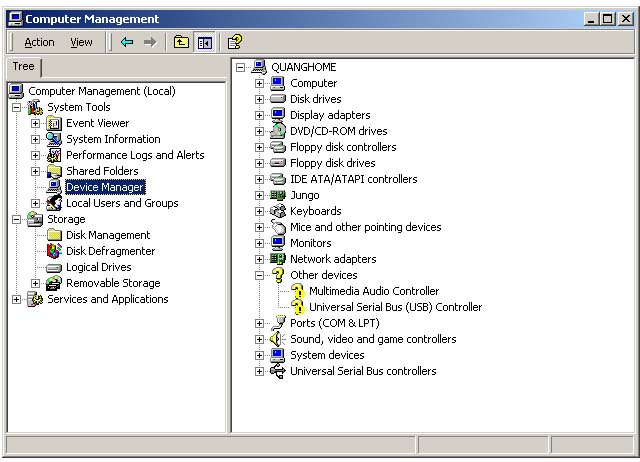Click the Help toolbar icon
The height and width of the screenshot is (462, 640).
234,42
